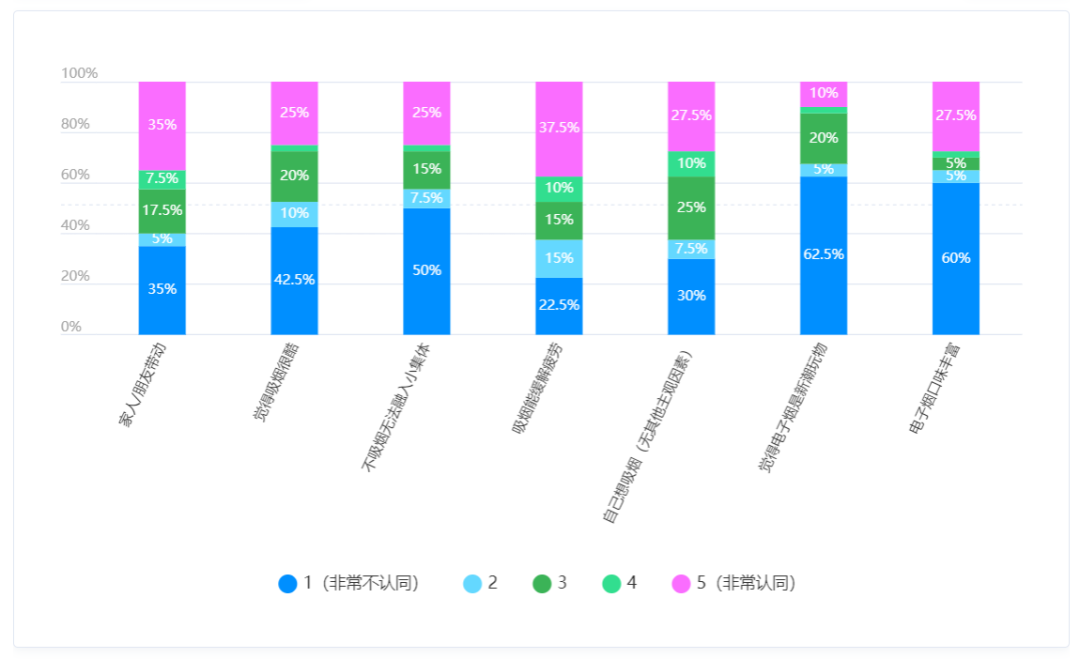Screen dimensions: 1080x659
Task: Select the 25% dark green bar segment
Action: click(x=691, y=208)
